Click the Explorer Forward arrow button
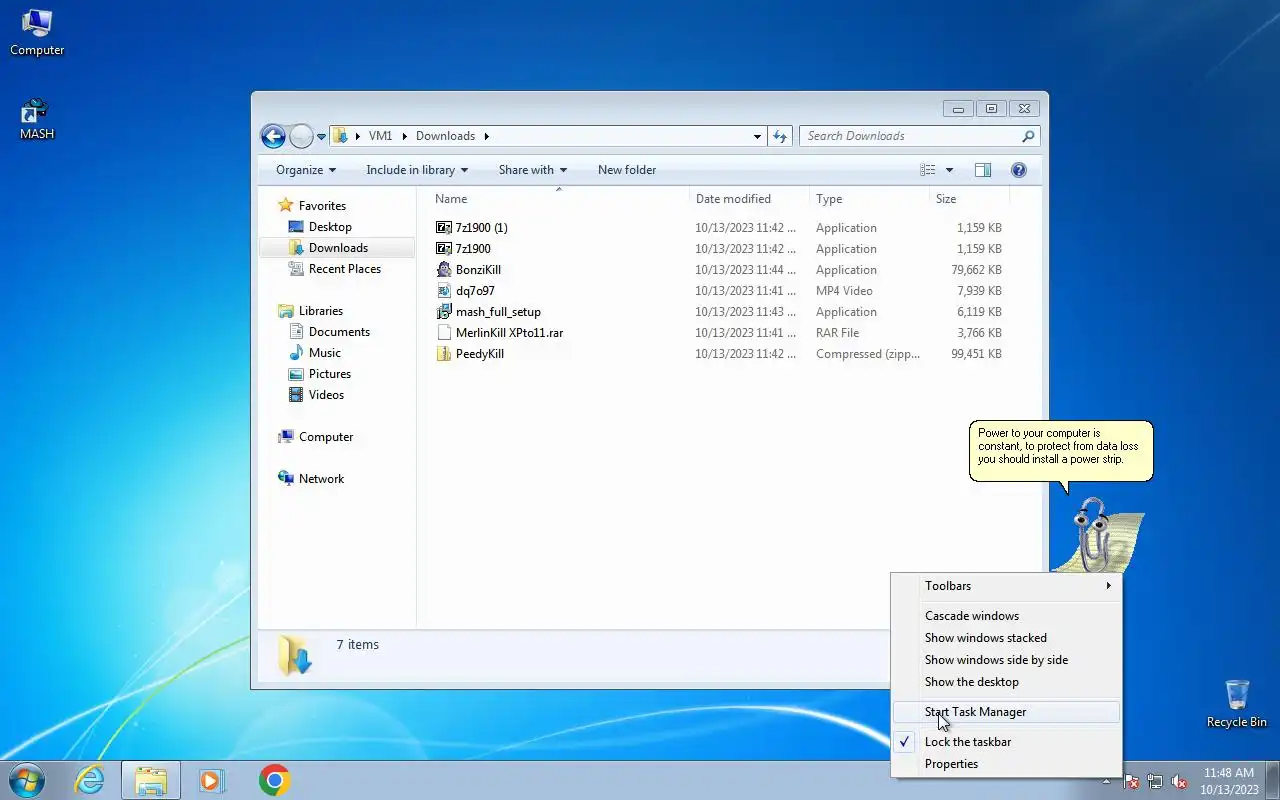The image size is (1280, 800). pos(301,136)
